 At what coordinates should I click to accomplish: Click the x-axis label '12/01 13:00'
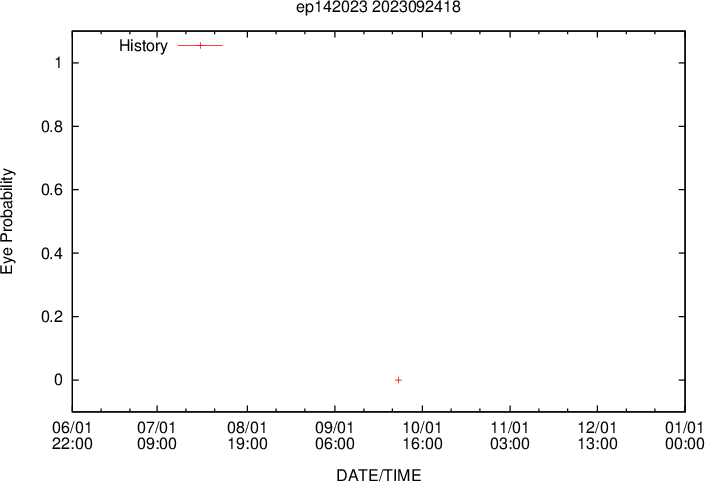[597, 436]
